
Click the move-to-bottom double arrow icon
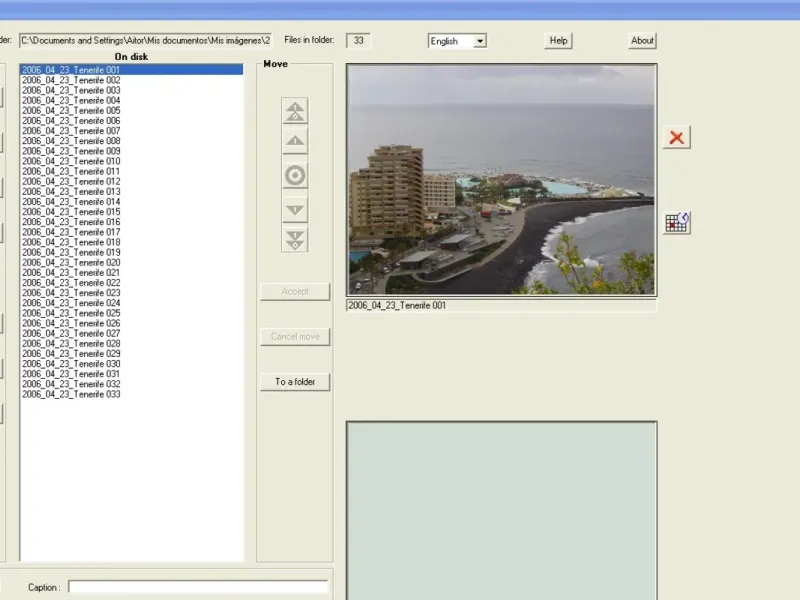[x=295, y=240]
